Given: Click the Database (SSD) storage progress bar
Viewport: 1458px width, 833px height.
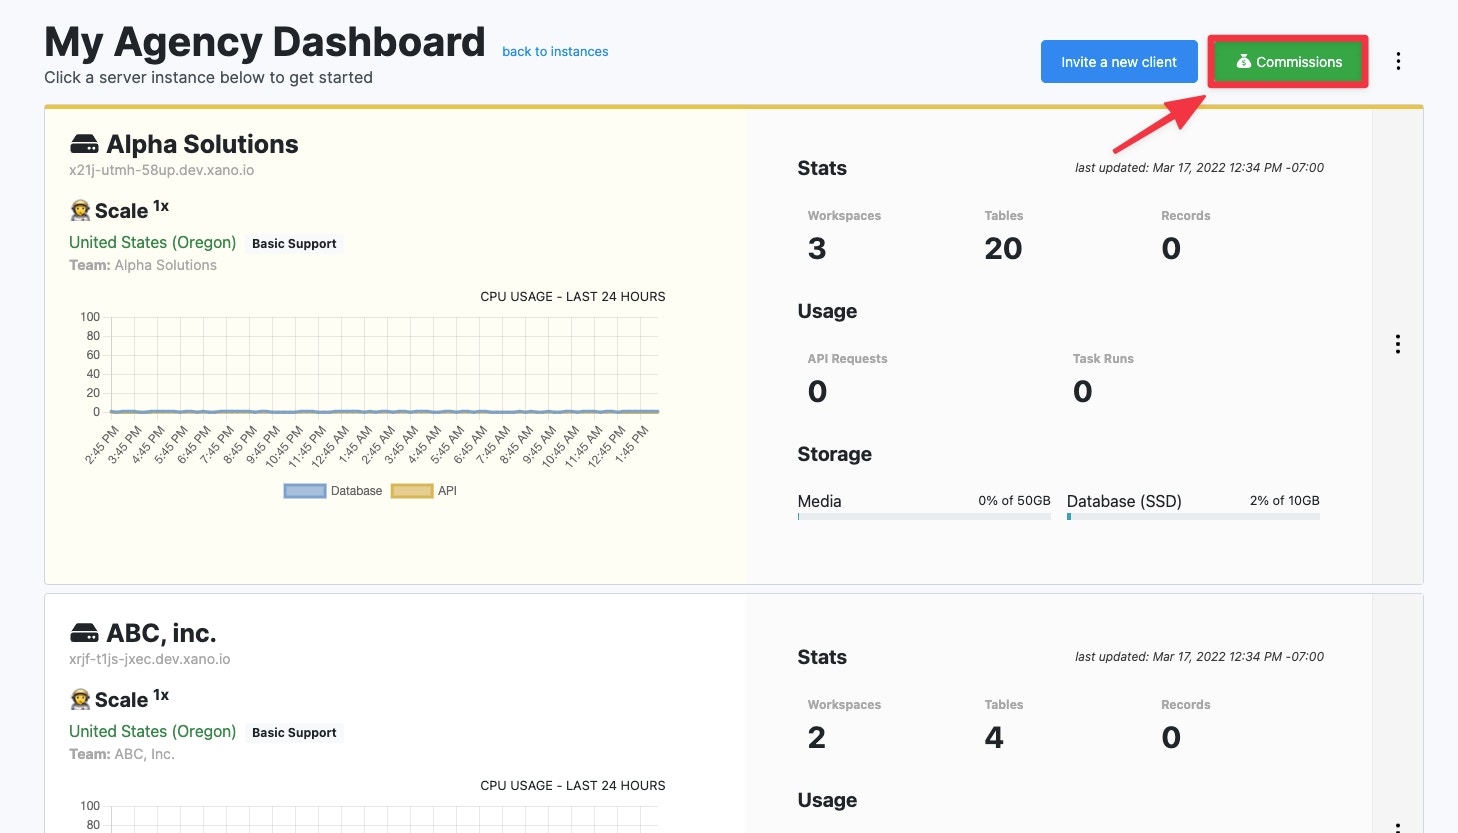Looking at the screenshot, I should coord(1193,517).
